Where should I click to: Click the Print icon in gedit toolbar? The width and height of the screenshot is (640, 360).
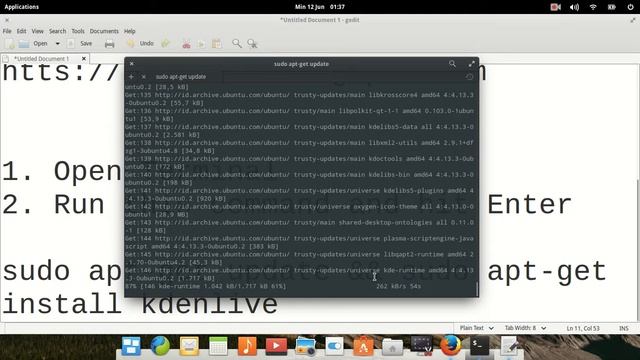pos(109,44)
